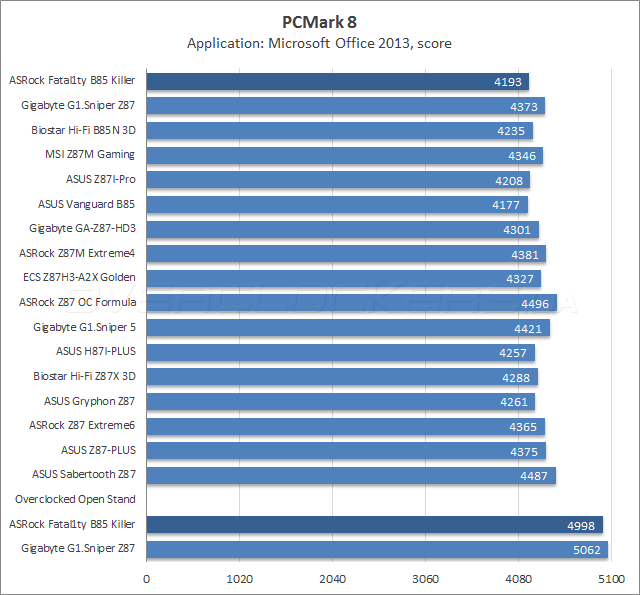Screen dimensions: 640x595
Task: Select the 5100 axis tick label
Action: click(x=611, y=579)
